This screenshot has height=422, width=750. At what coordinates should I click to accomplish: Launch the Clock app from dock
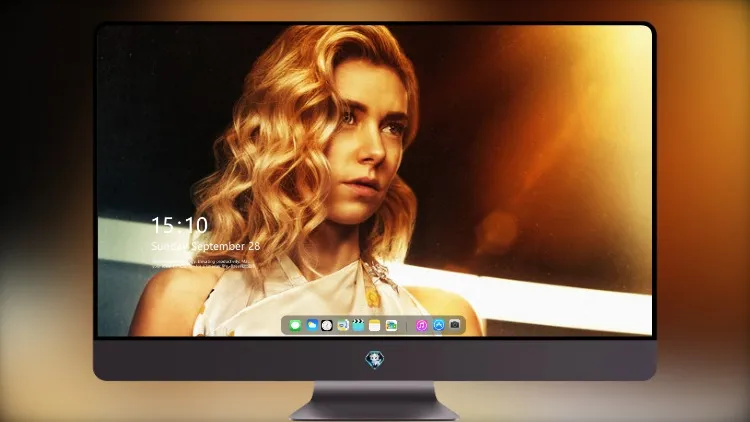(x=327, y=325)
